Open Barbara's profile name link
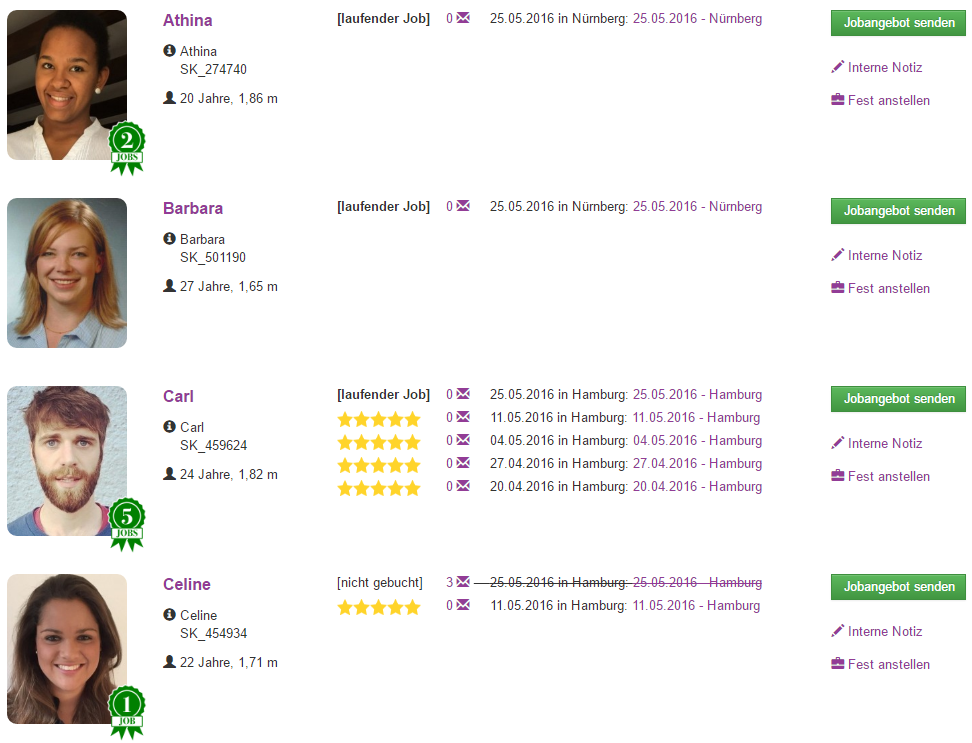Viewport: 972px width, 743px height. tap(193, 208)
